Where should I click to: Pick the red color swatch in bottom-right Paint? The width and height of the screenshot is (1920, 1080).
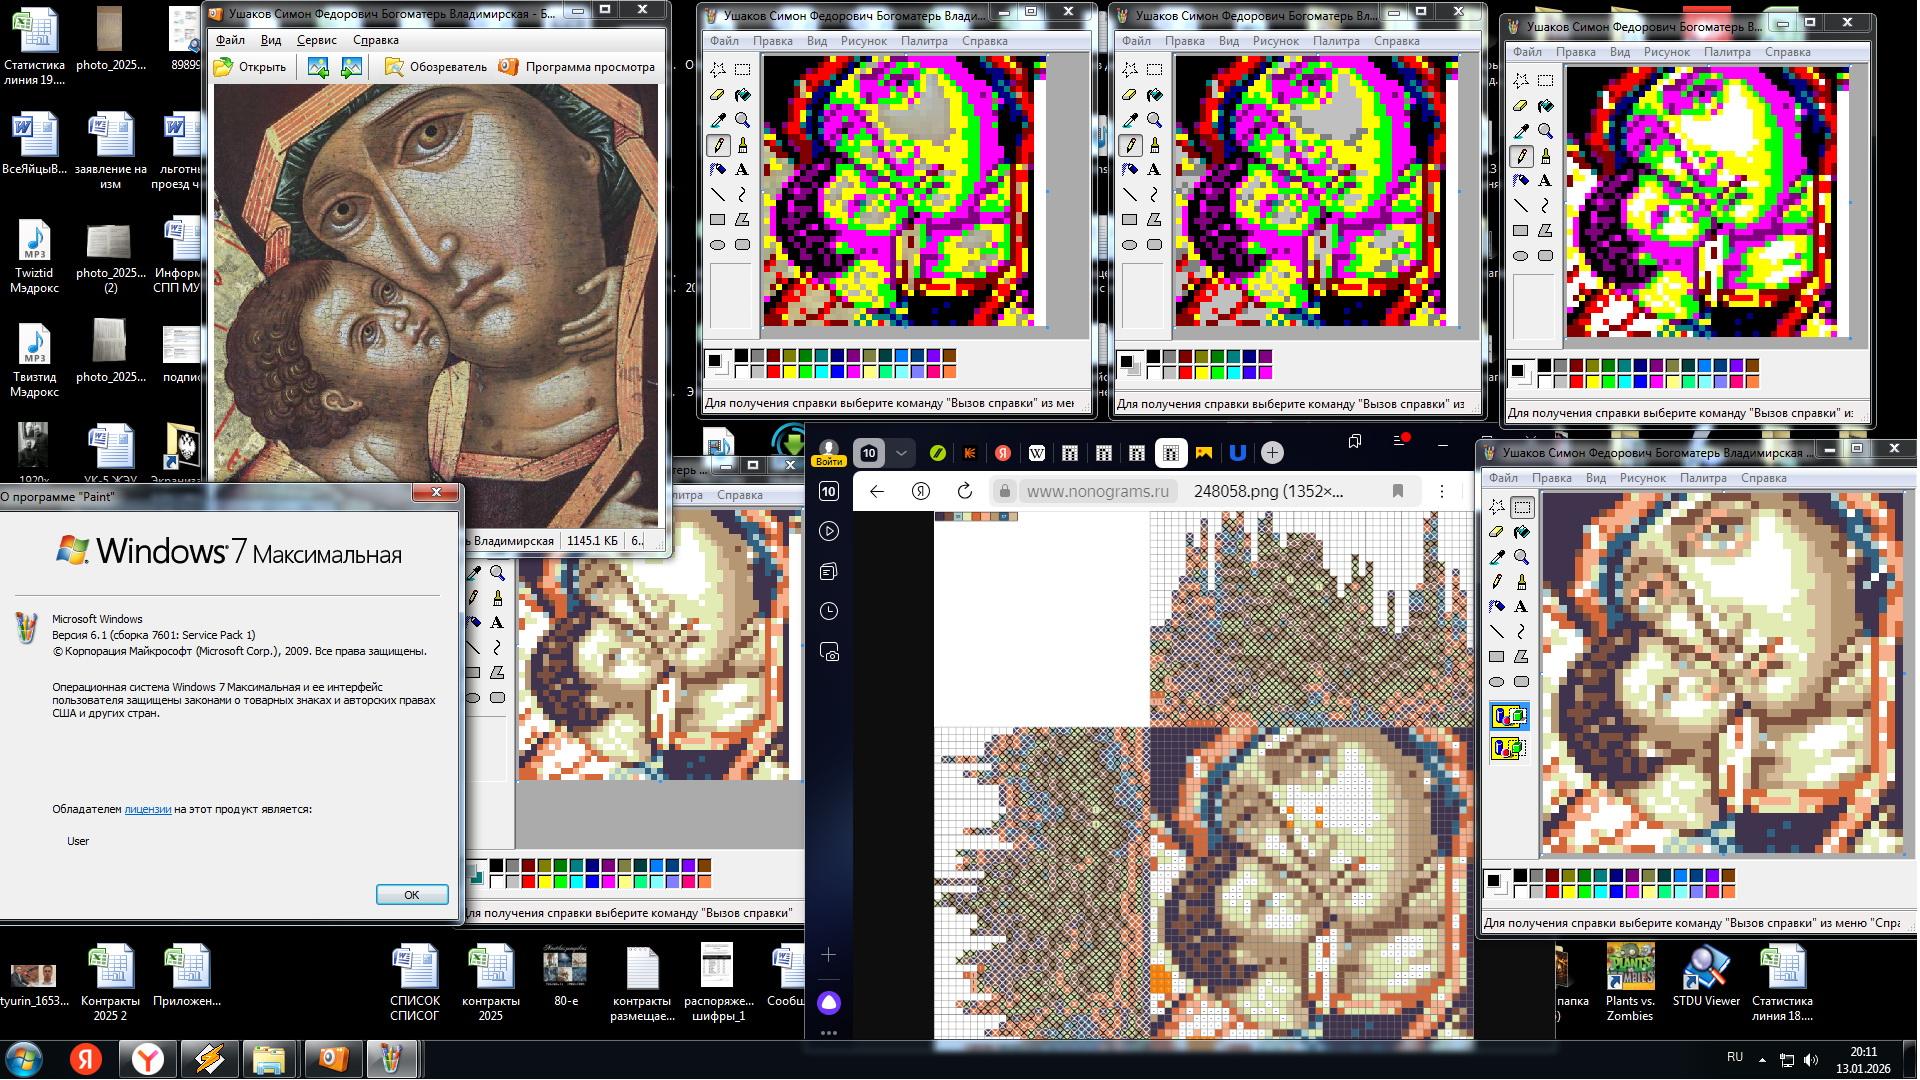(1552, 891)
